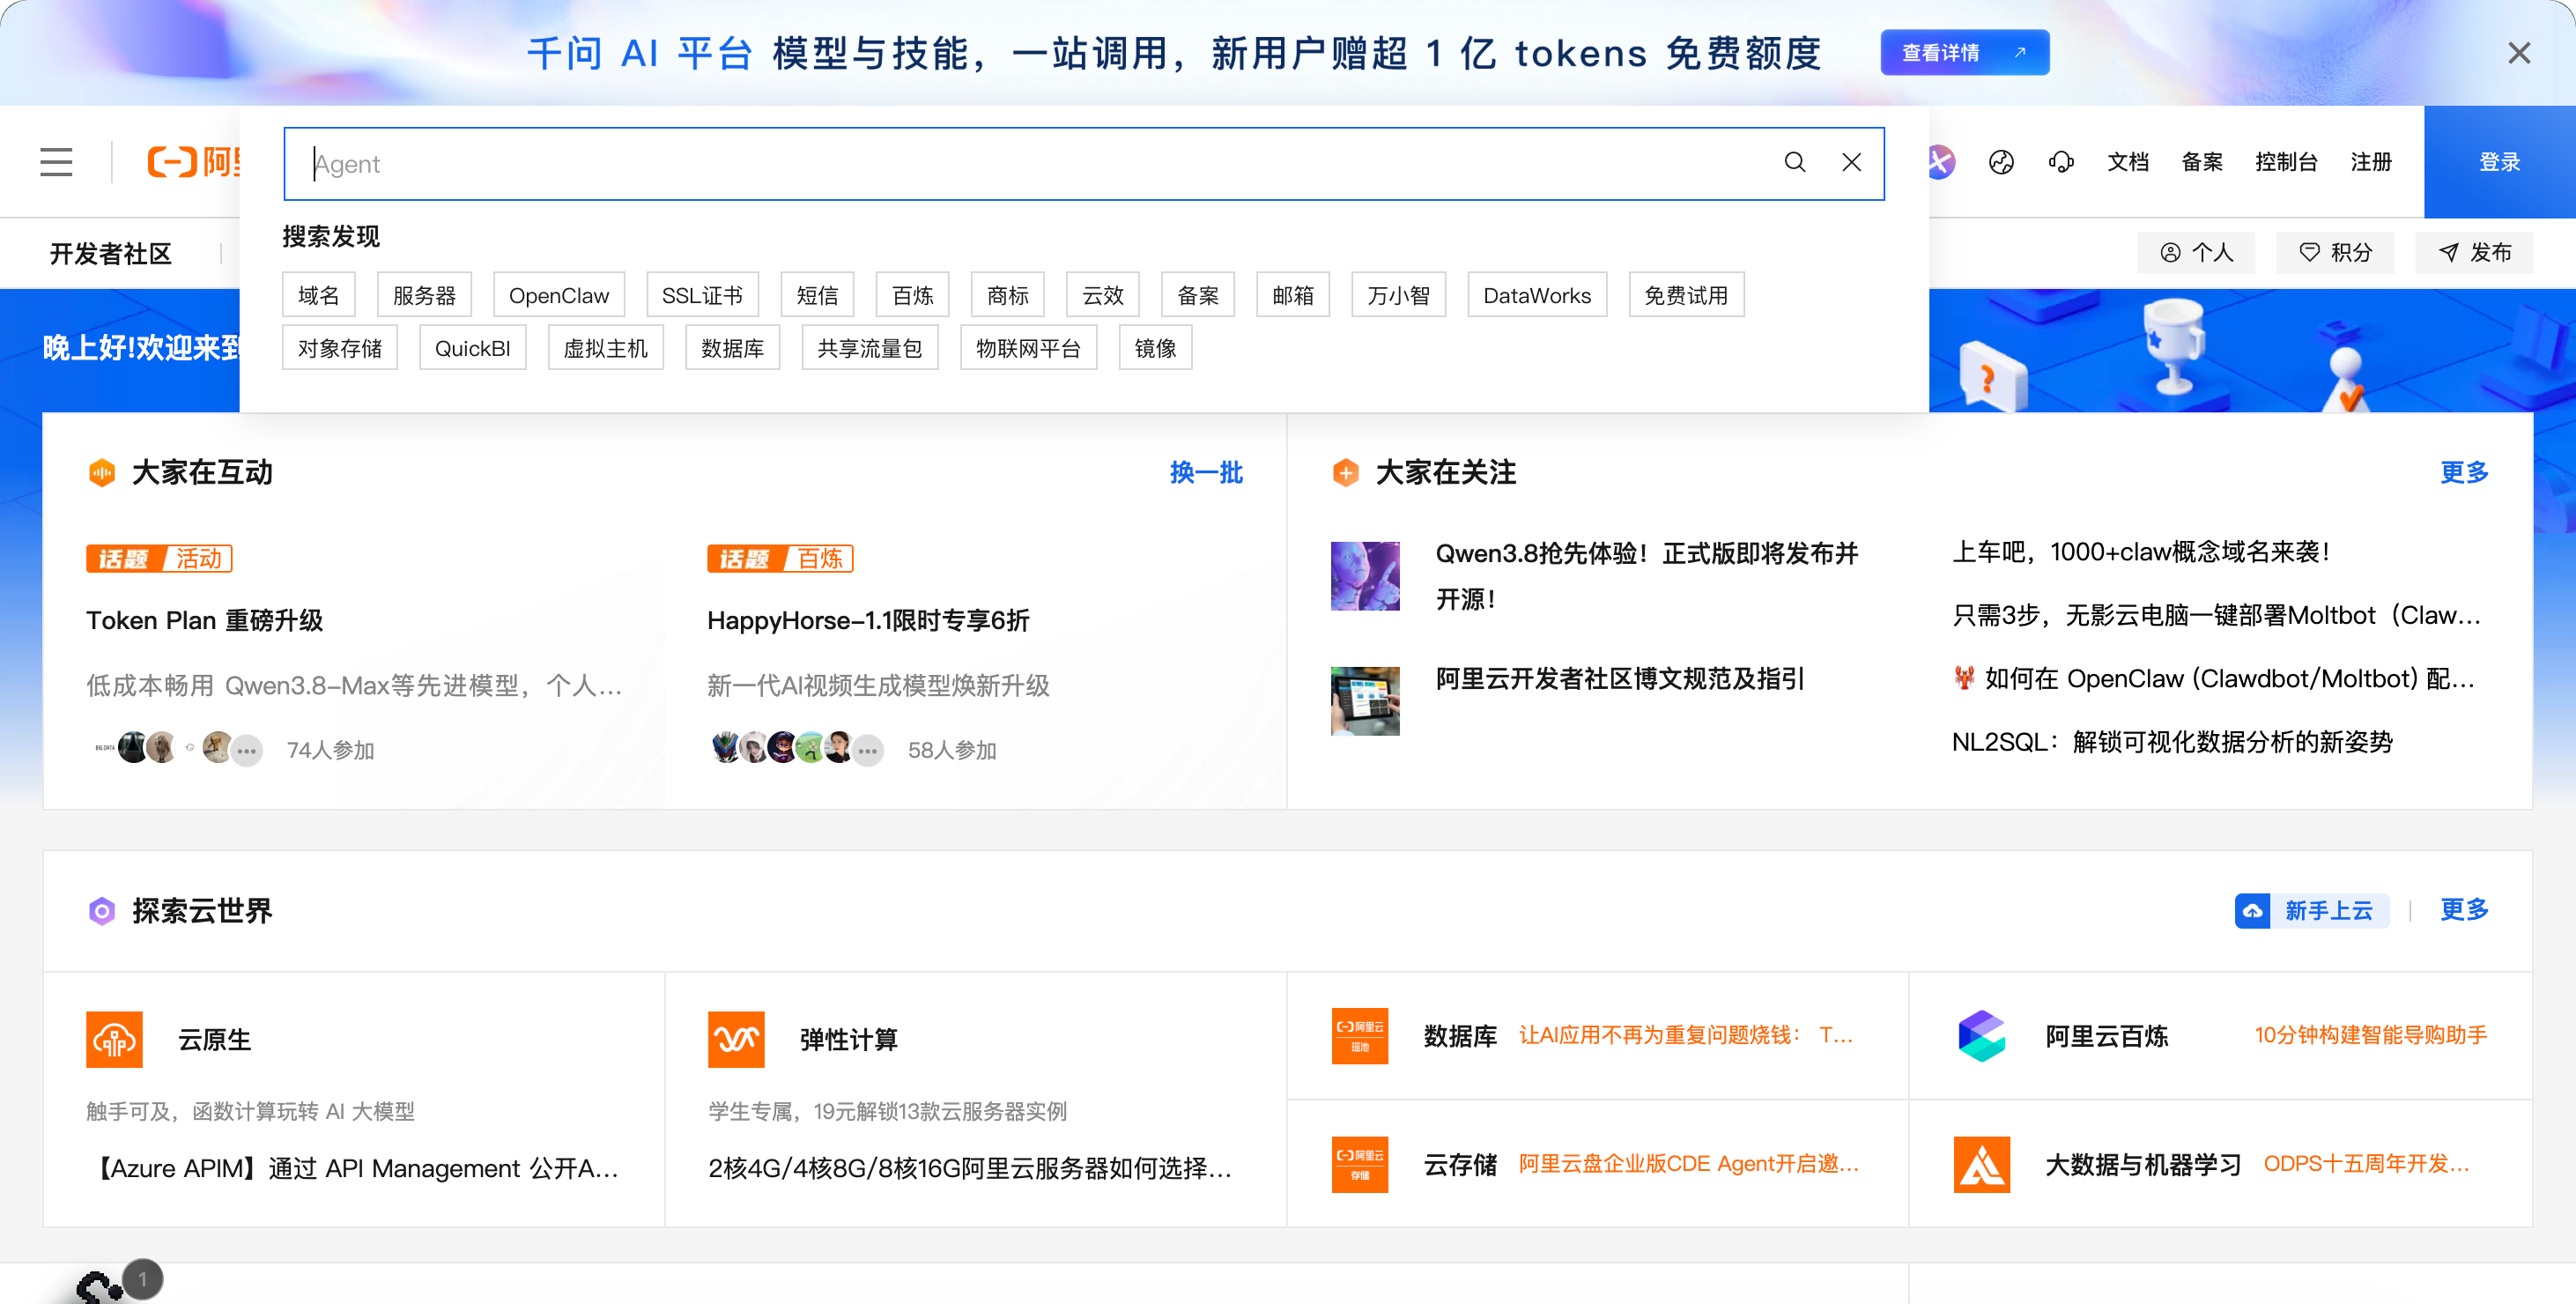
Task: Open 10分钟构建智能导购助手 link
Action: pyautogui.click(x=2371, y=1035)
